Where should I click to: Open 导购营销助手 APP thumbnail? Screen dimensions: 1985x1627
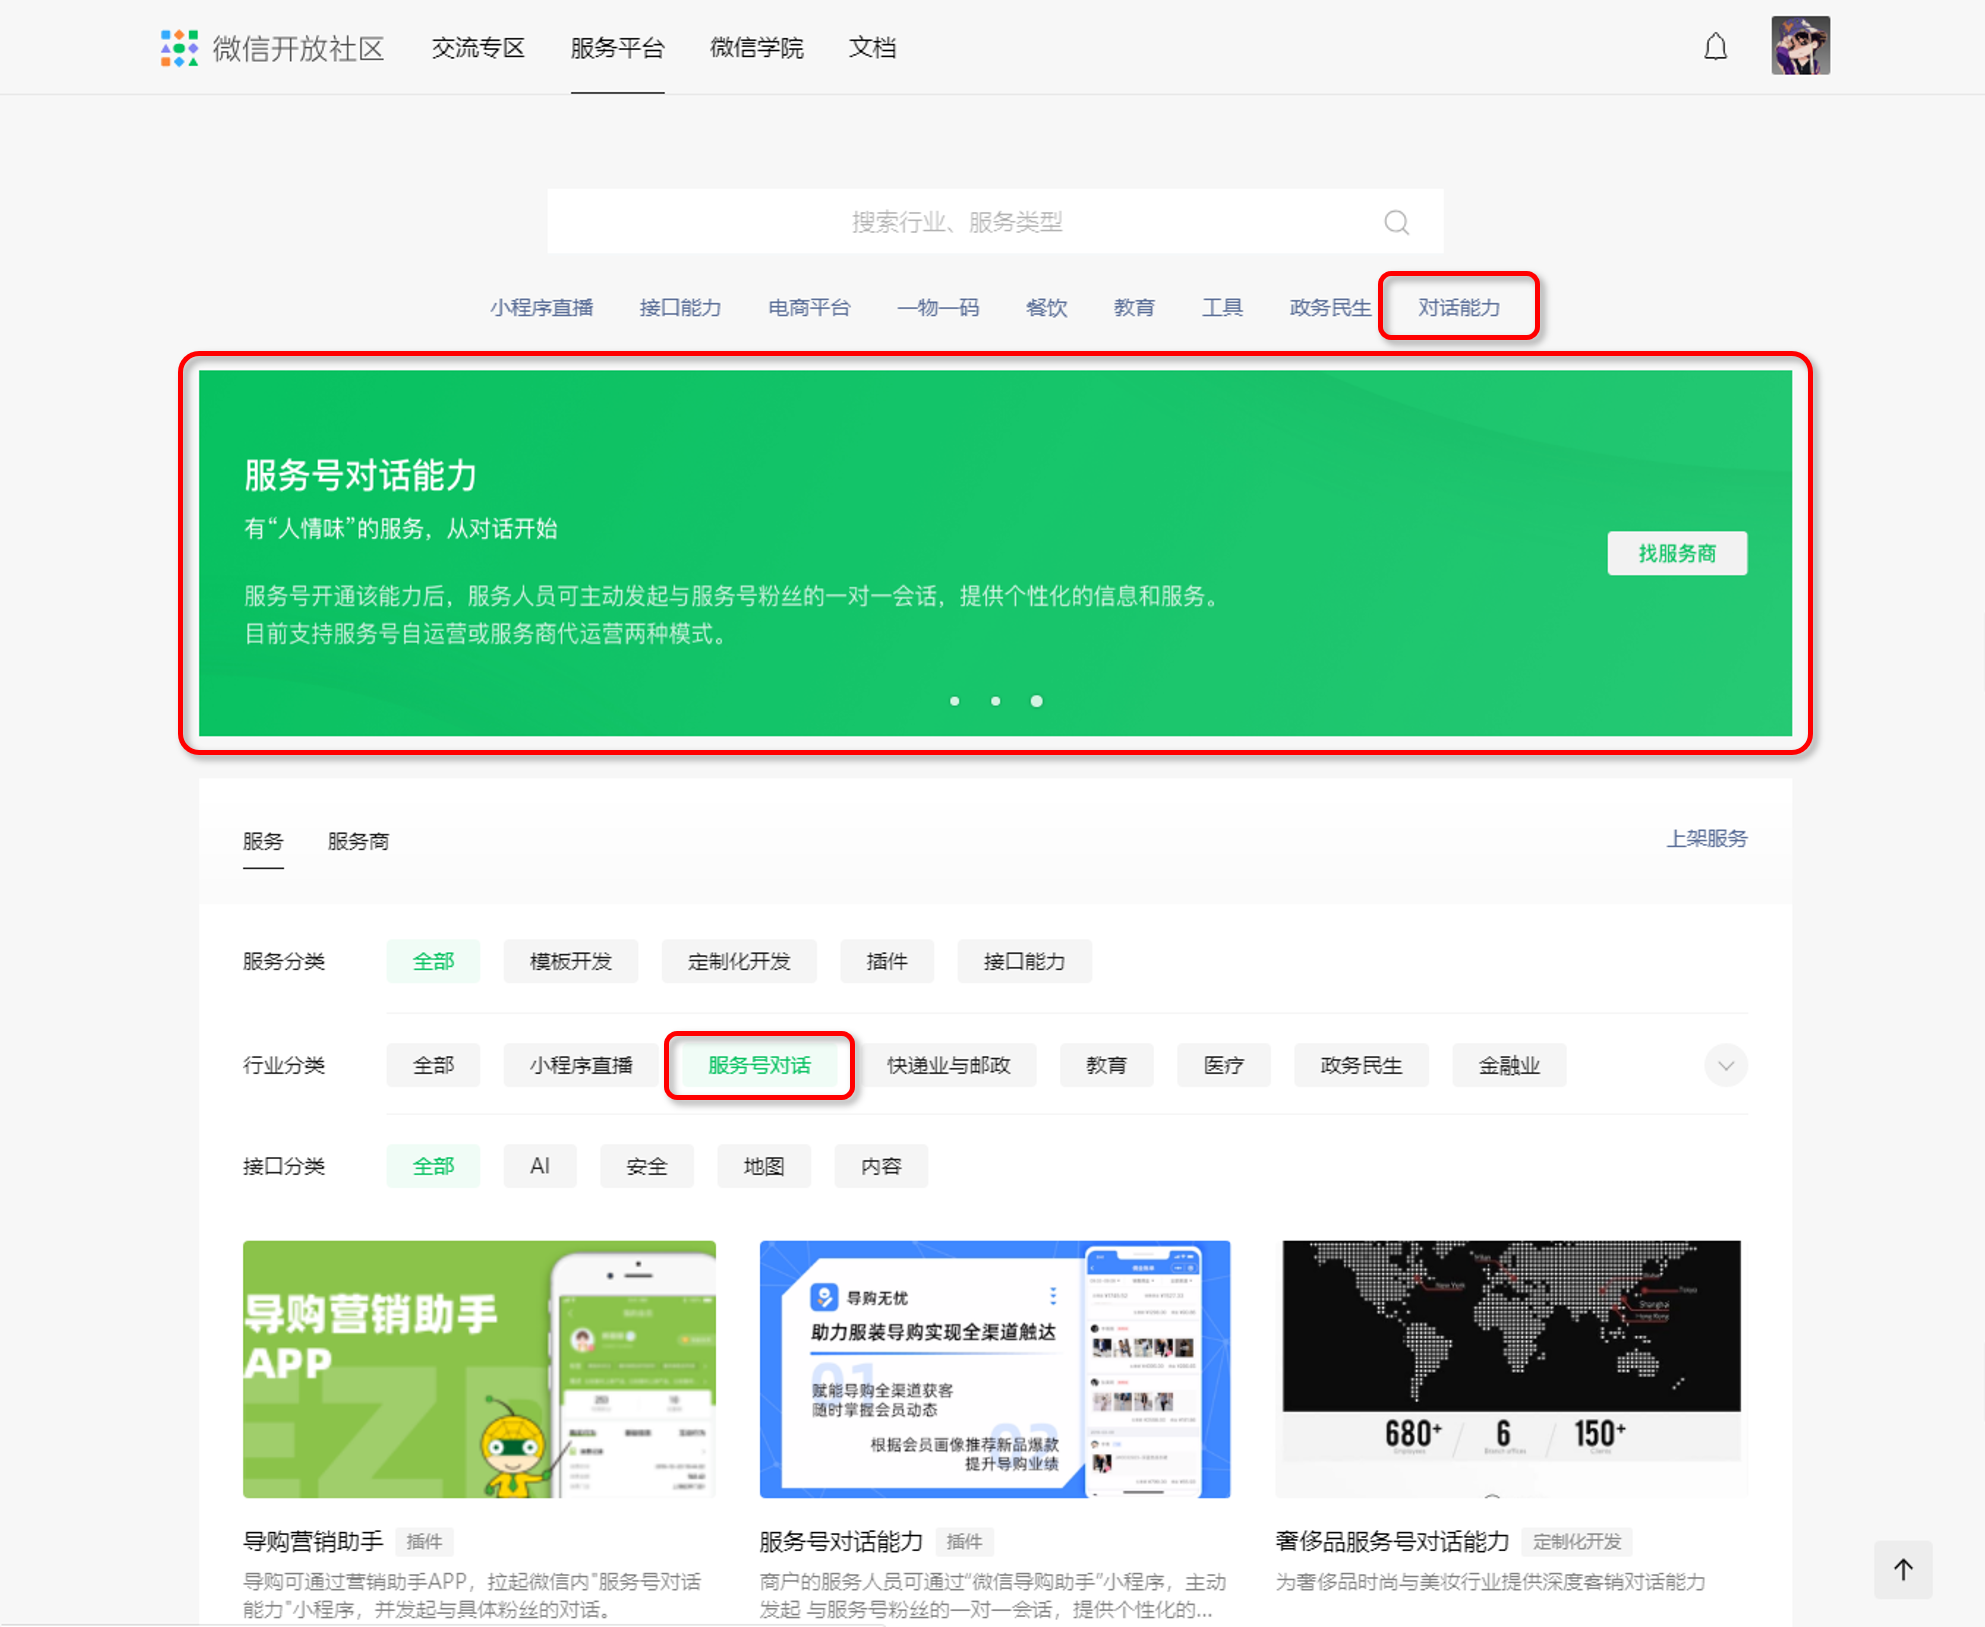click(479, 1368)
